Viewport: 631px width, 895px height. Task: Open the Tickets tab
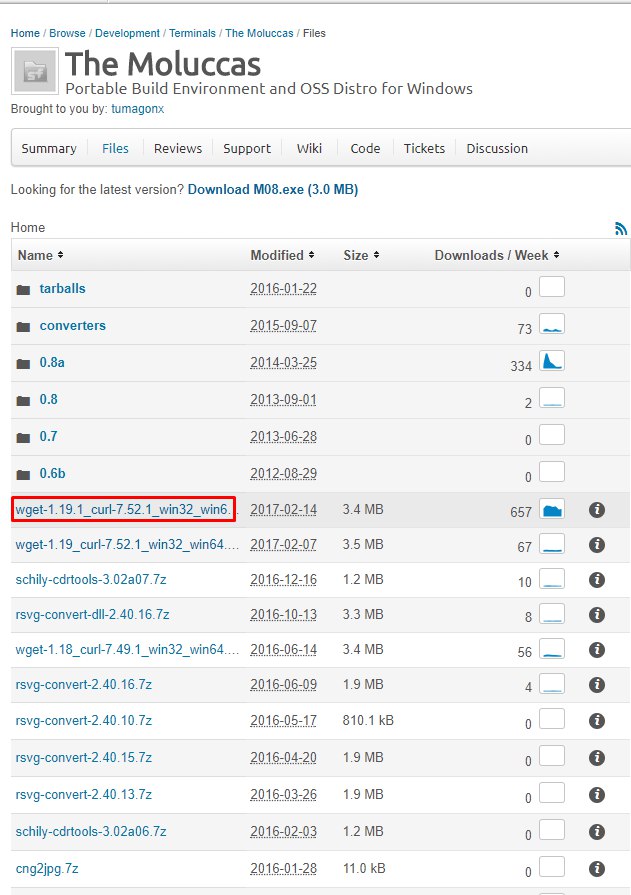click(424, 148)
